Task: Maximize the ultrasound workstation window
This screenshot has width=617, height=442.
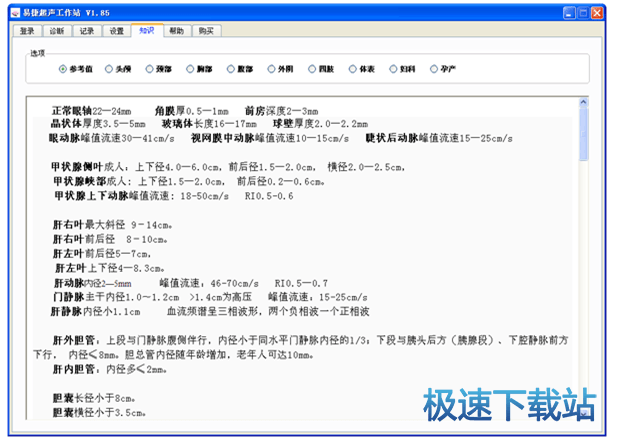Action: [x=583, y=13]
